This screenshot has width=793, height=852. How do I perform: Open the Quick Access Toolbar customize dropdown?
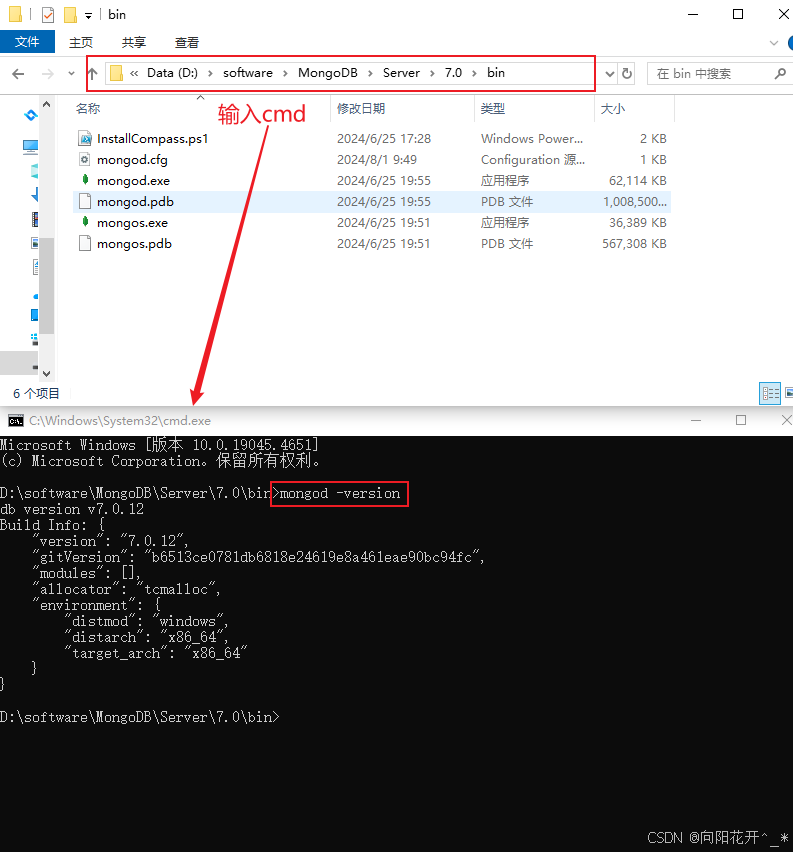click(x=89, y=16)
